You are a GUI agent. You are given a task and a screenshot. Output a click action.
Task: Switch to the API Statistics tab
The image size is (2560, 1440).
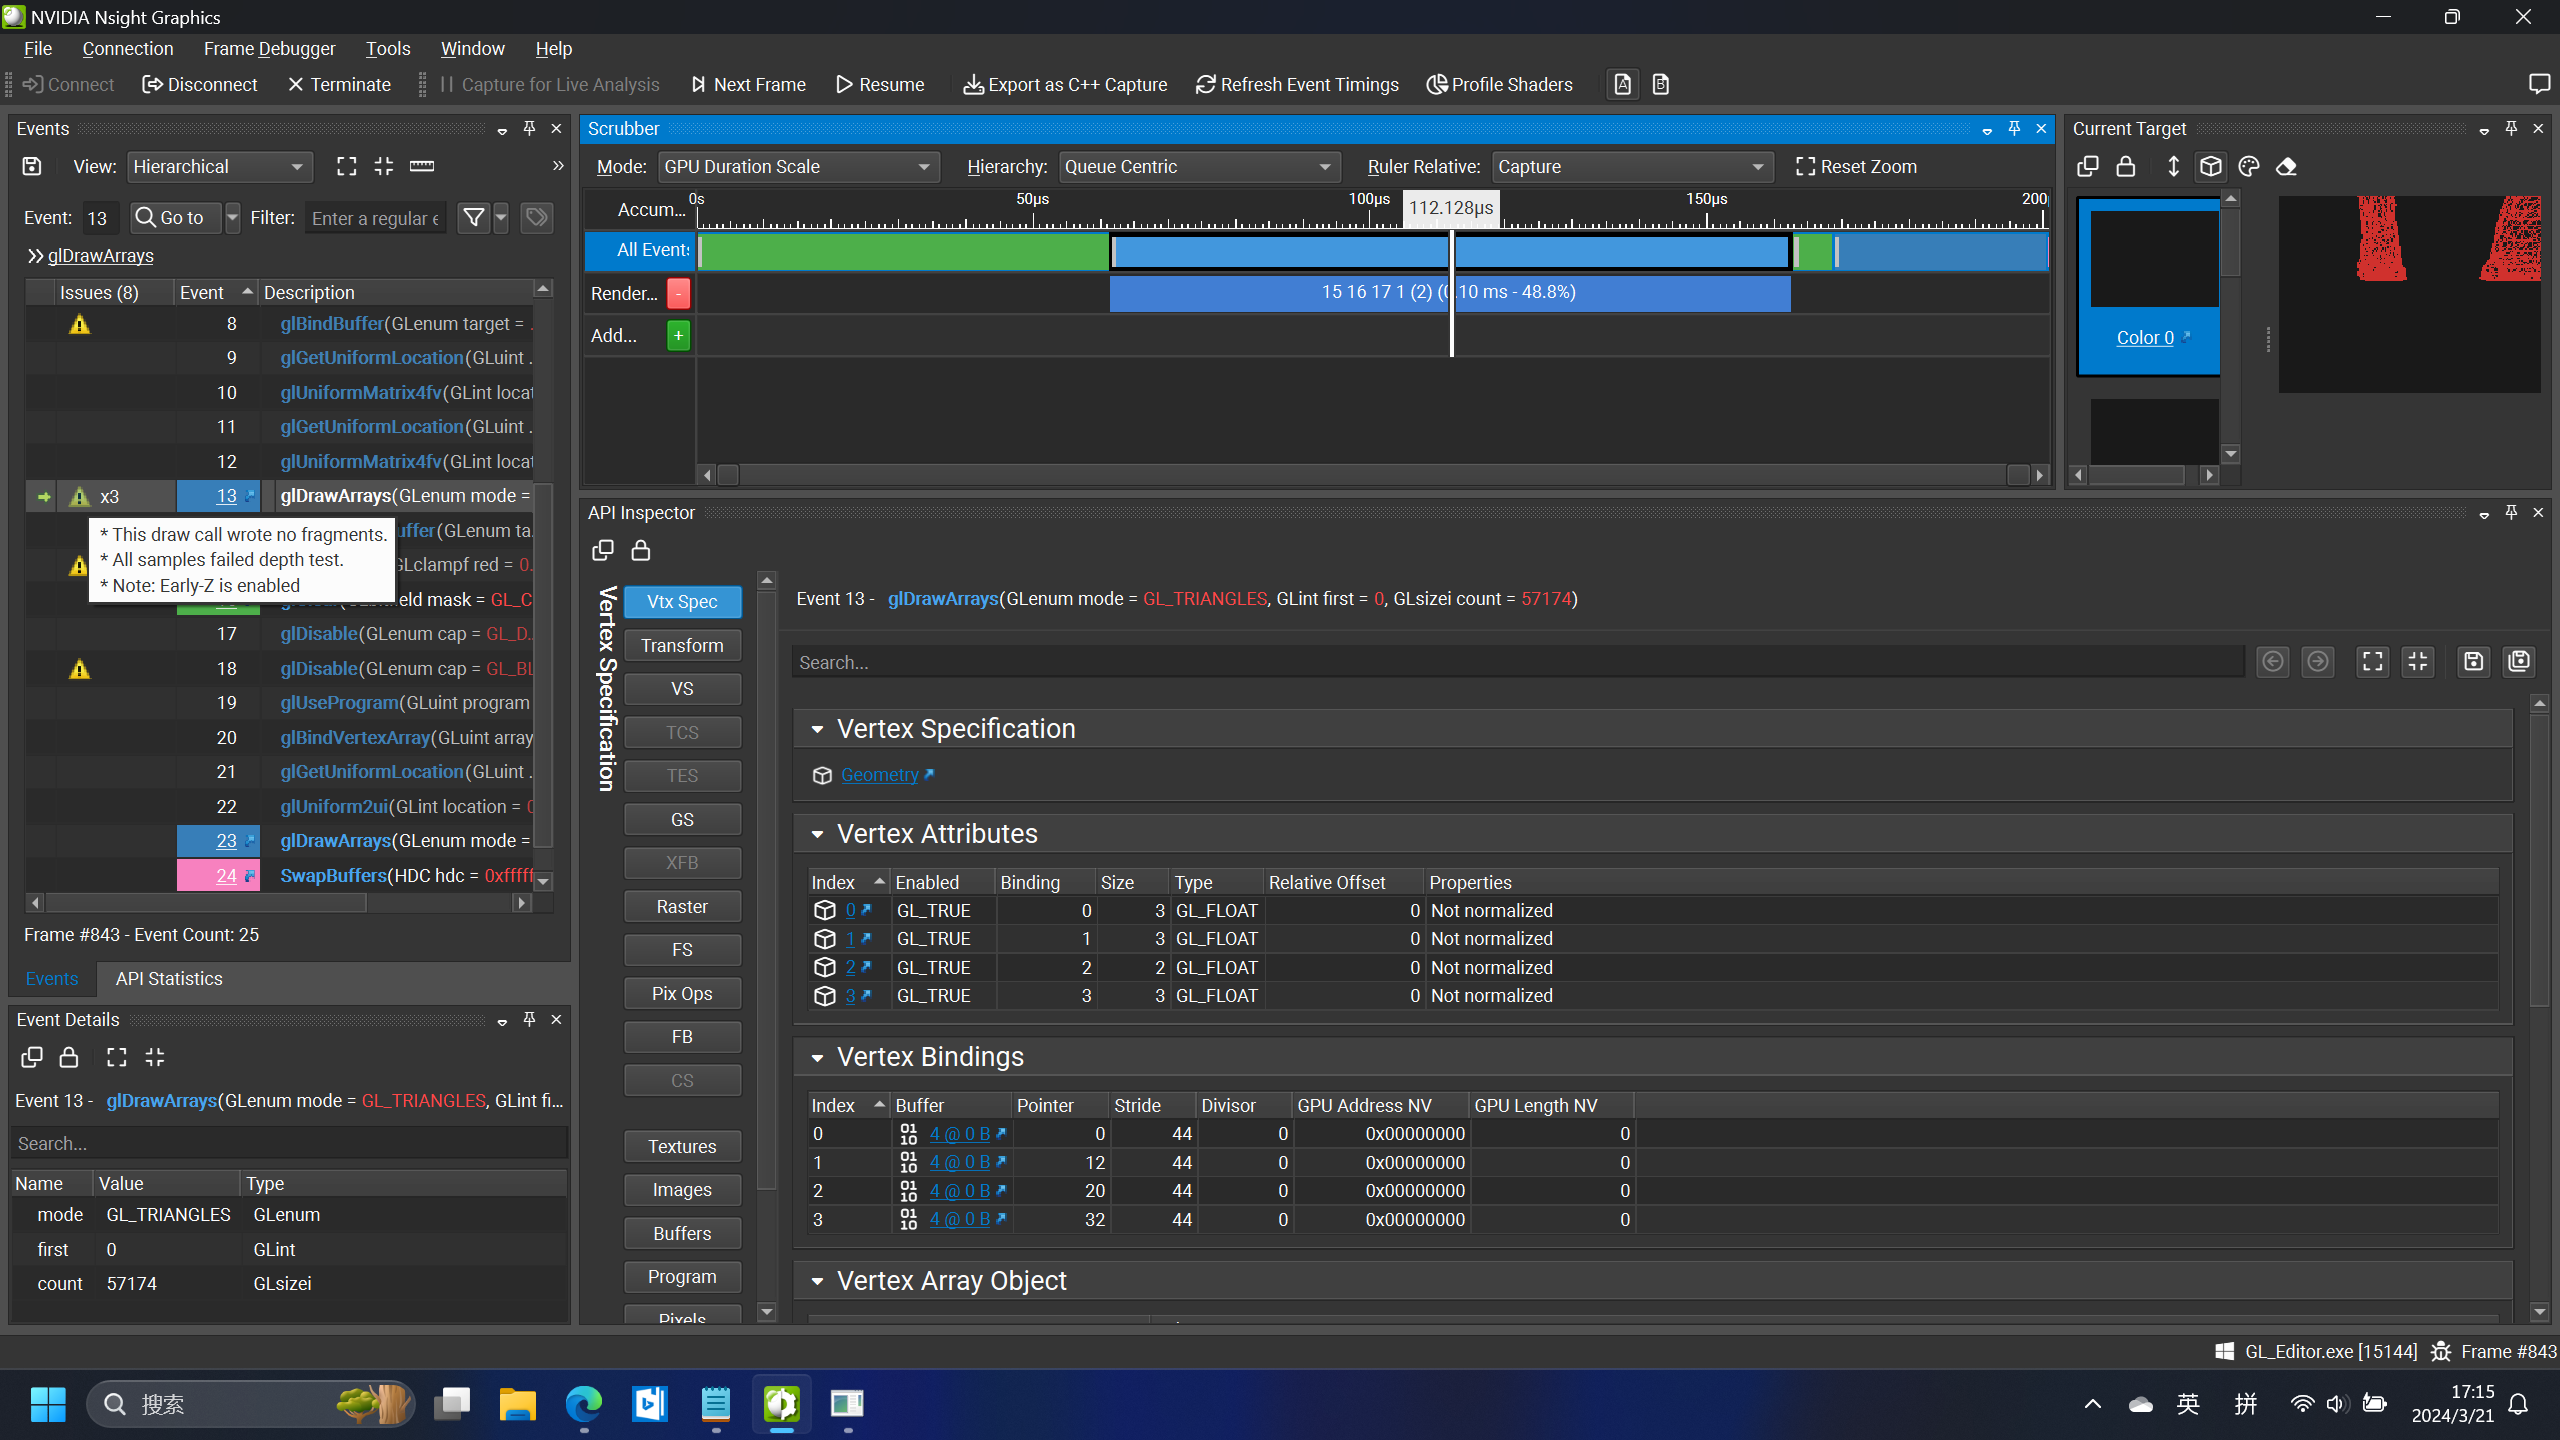(169, 979)
